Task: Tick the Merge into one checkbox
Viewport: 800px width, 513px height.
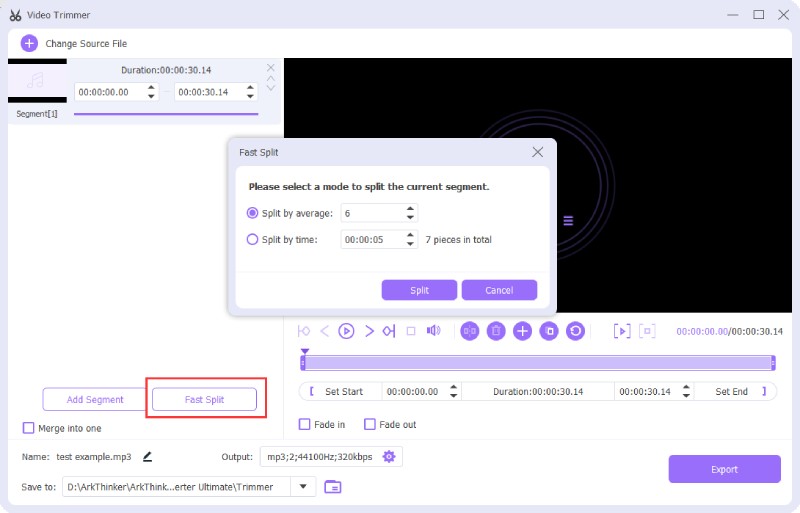Action: click(29, 428)
